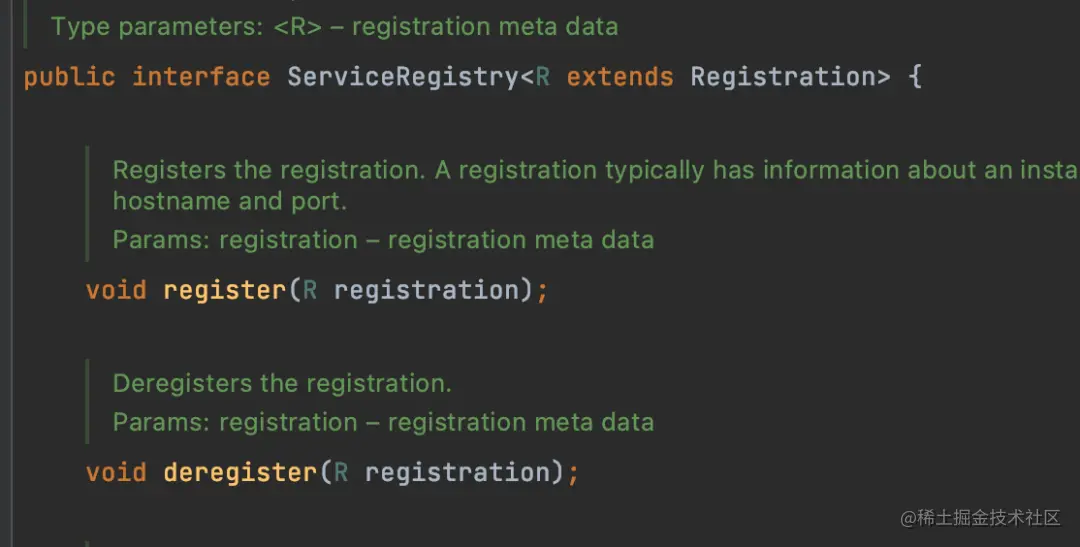
Task: Click the register method name
Action: tap(225, 290)
